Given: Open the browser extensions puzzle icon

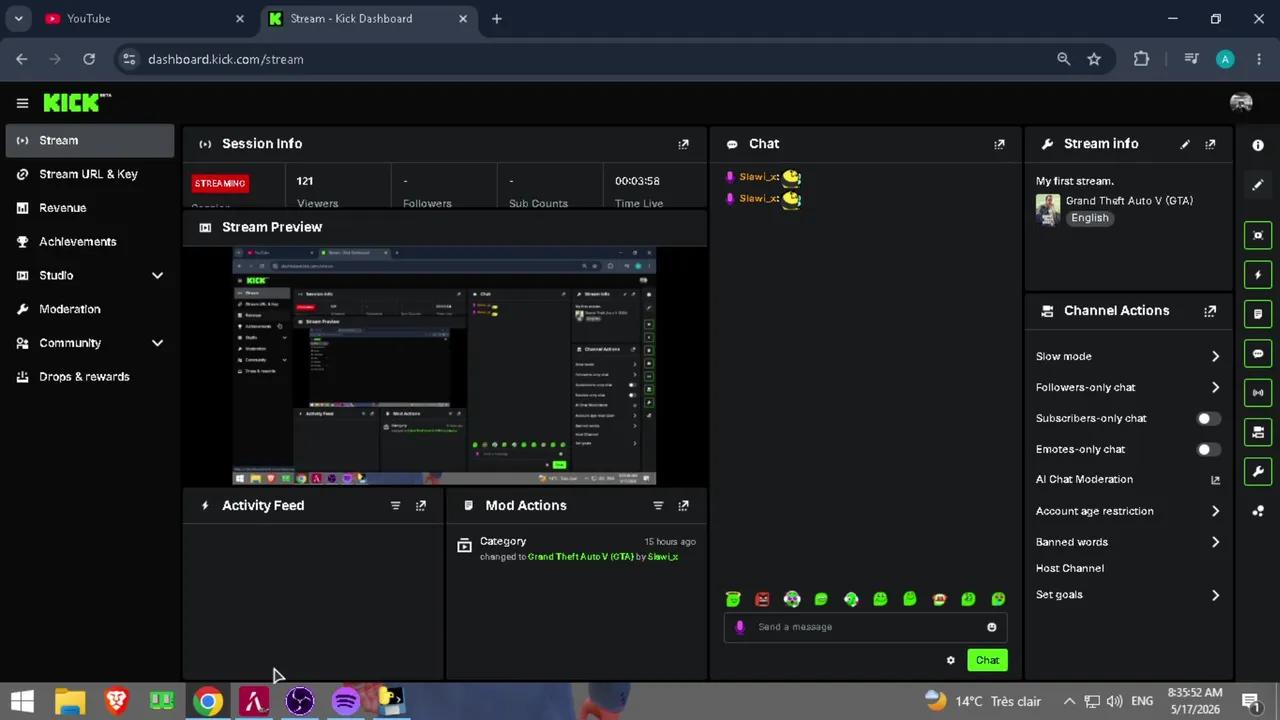Looking at the screenshot, I should coord(1141,59).
